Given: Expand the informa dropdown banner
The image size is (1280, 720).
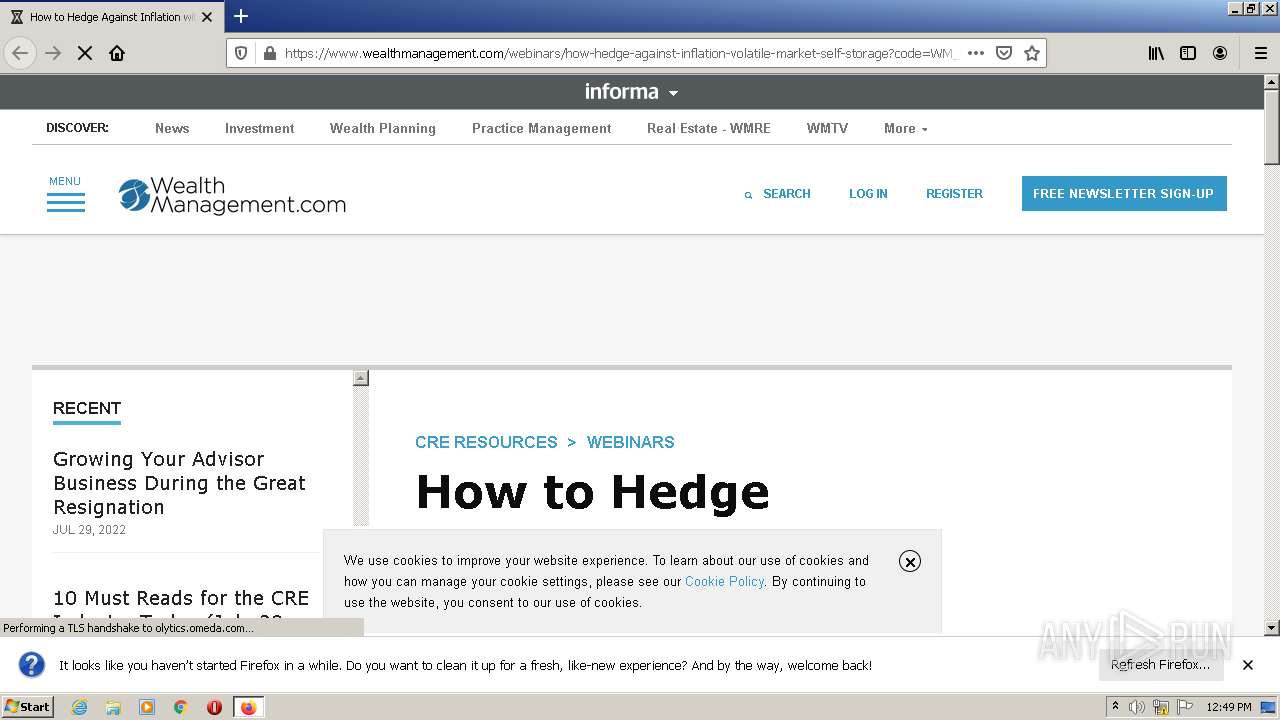Looking at the screenshot, I should [631, 92].
